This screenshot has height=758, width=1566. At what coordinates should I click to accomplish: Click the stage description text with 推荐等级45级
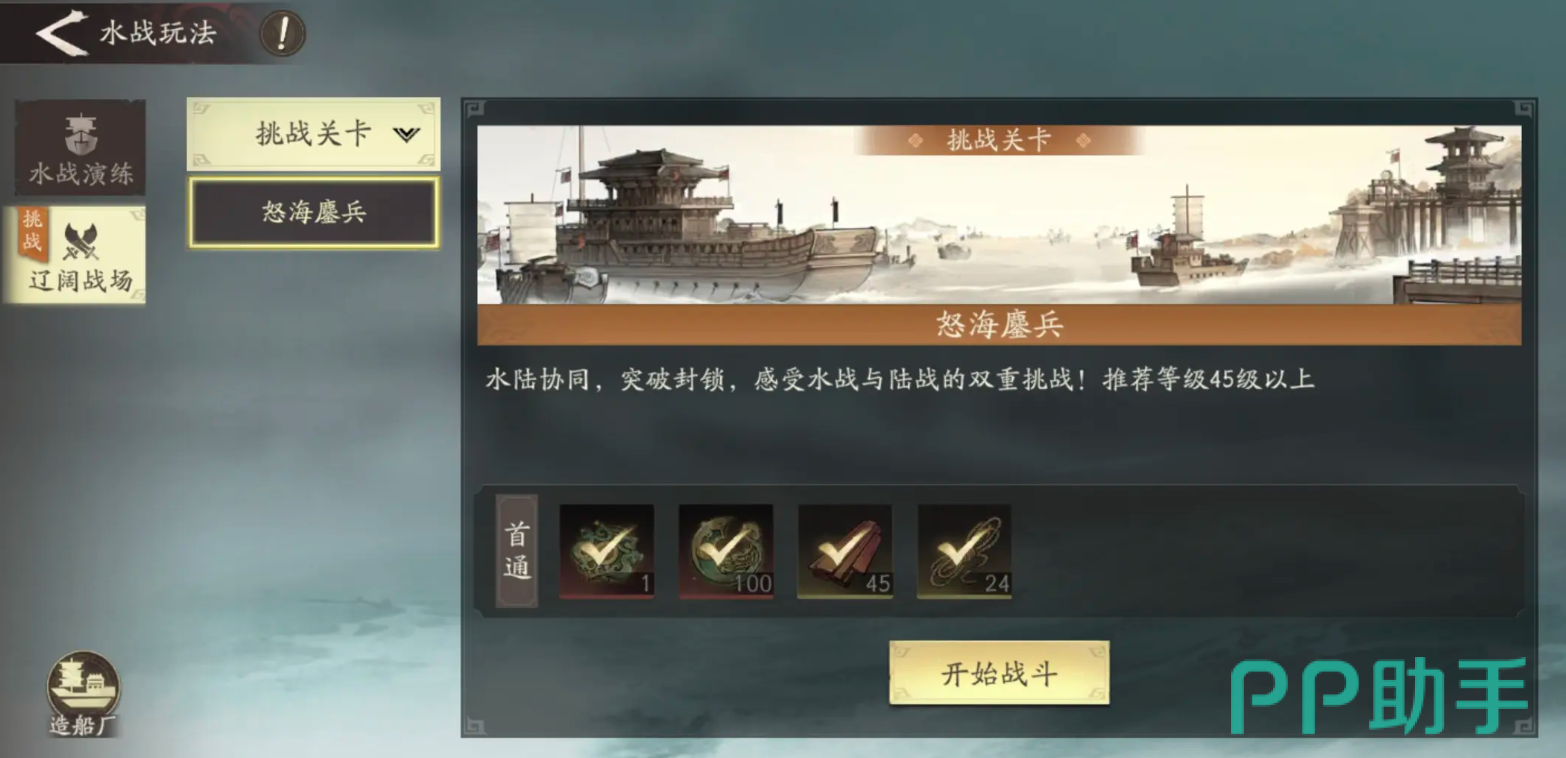(899, 379)
